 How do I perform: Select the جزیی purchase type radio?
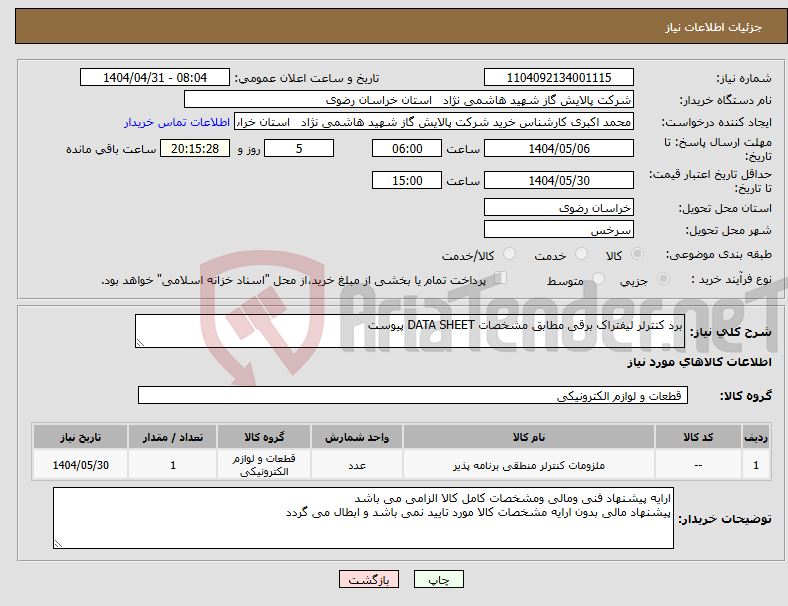click(663, 279)
